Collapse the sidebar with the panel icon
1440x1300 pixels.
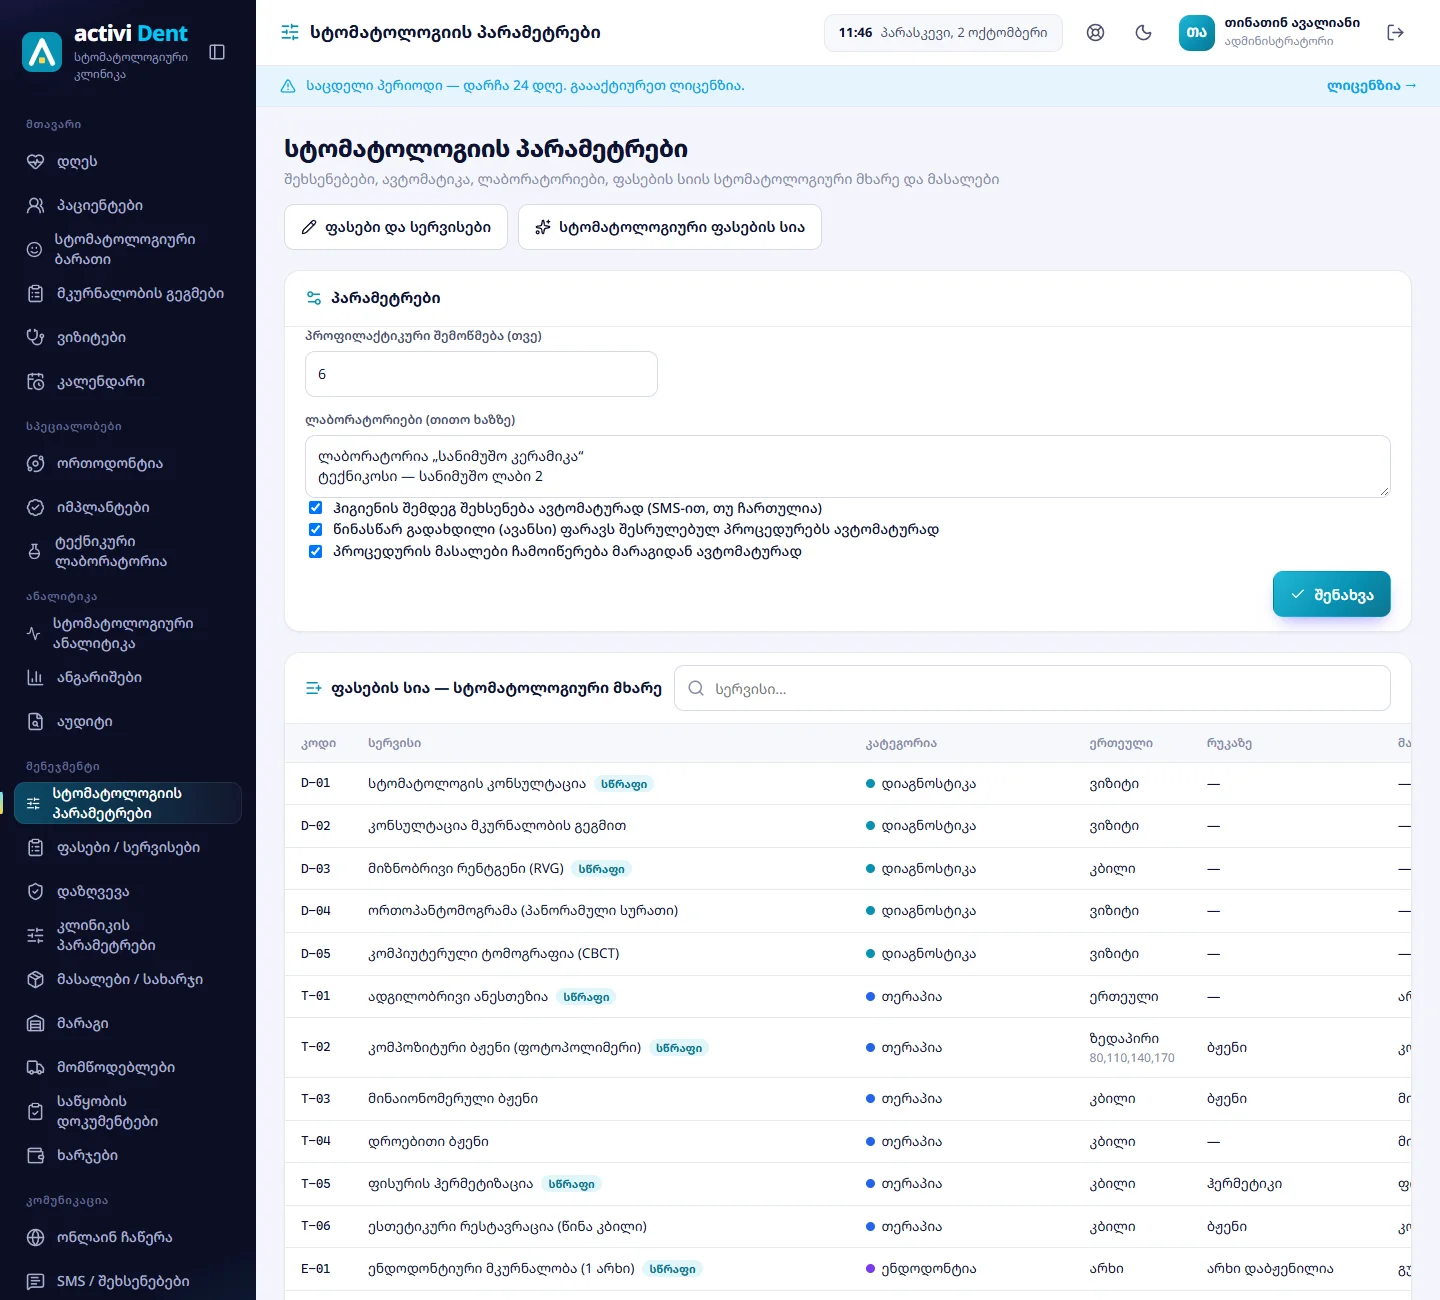217,52
